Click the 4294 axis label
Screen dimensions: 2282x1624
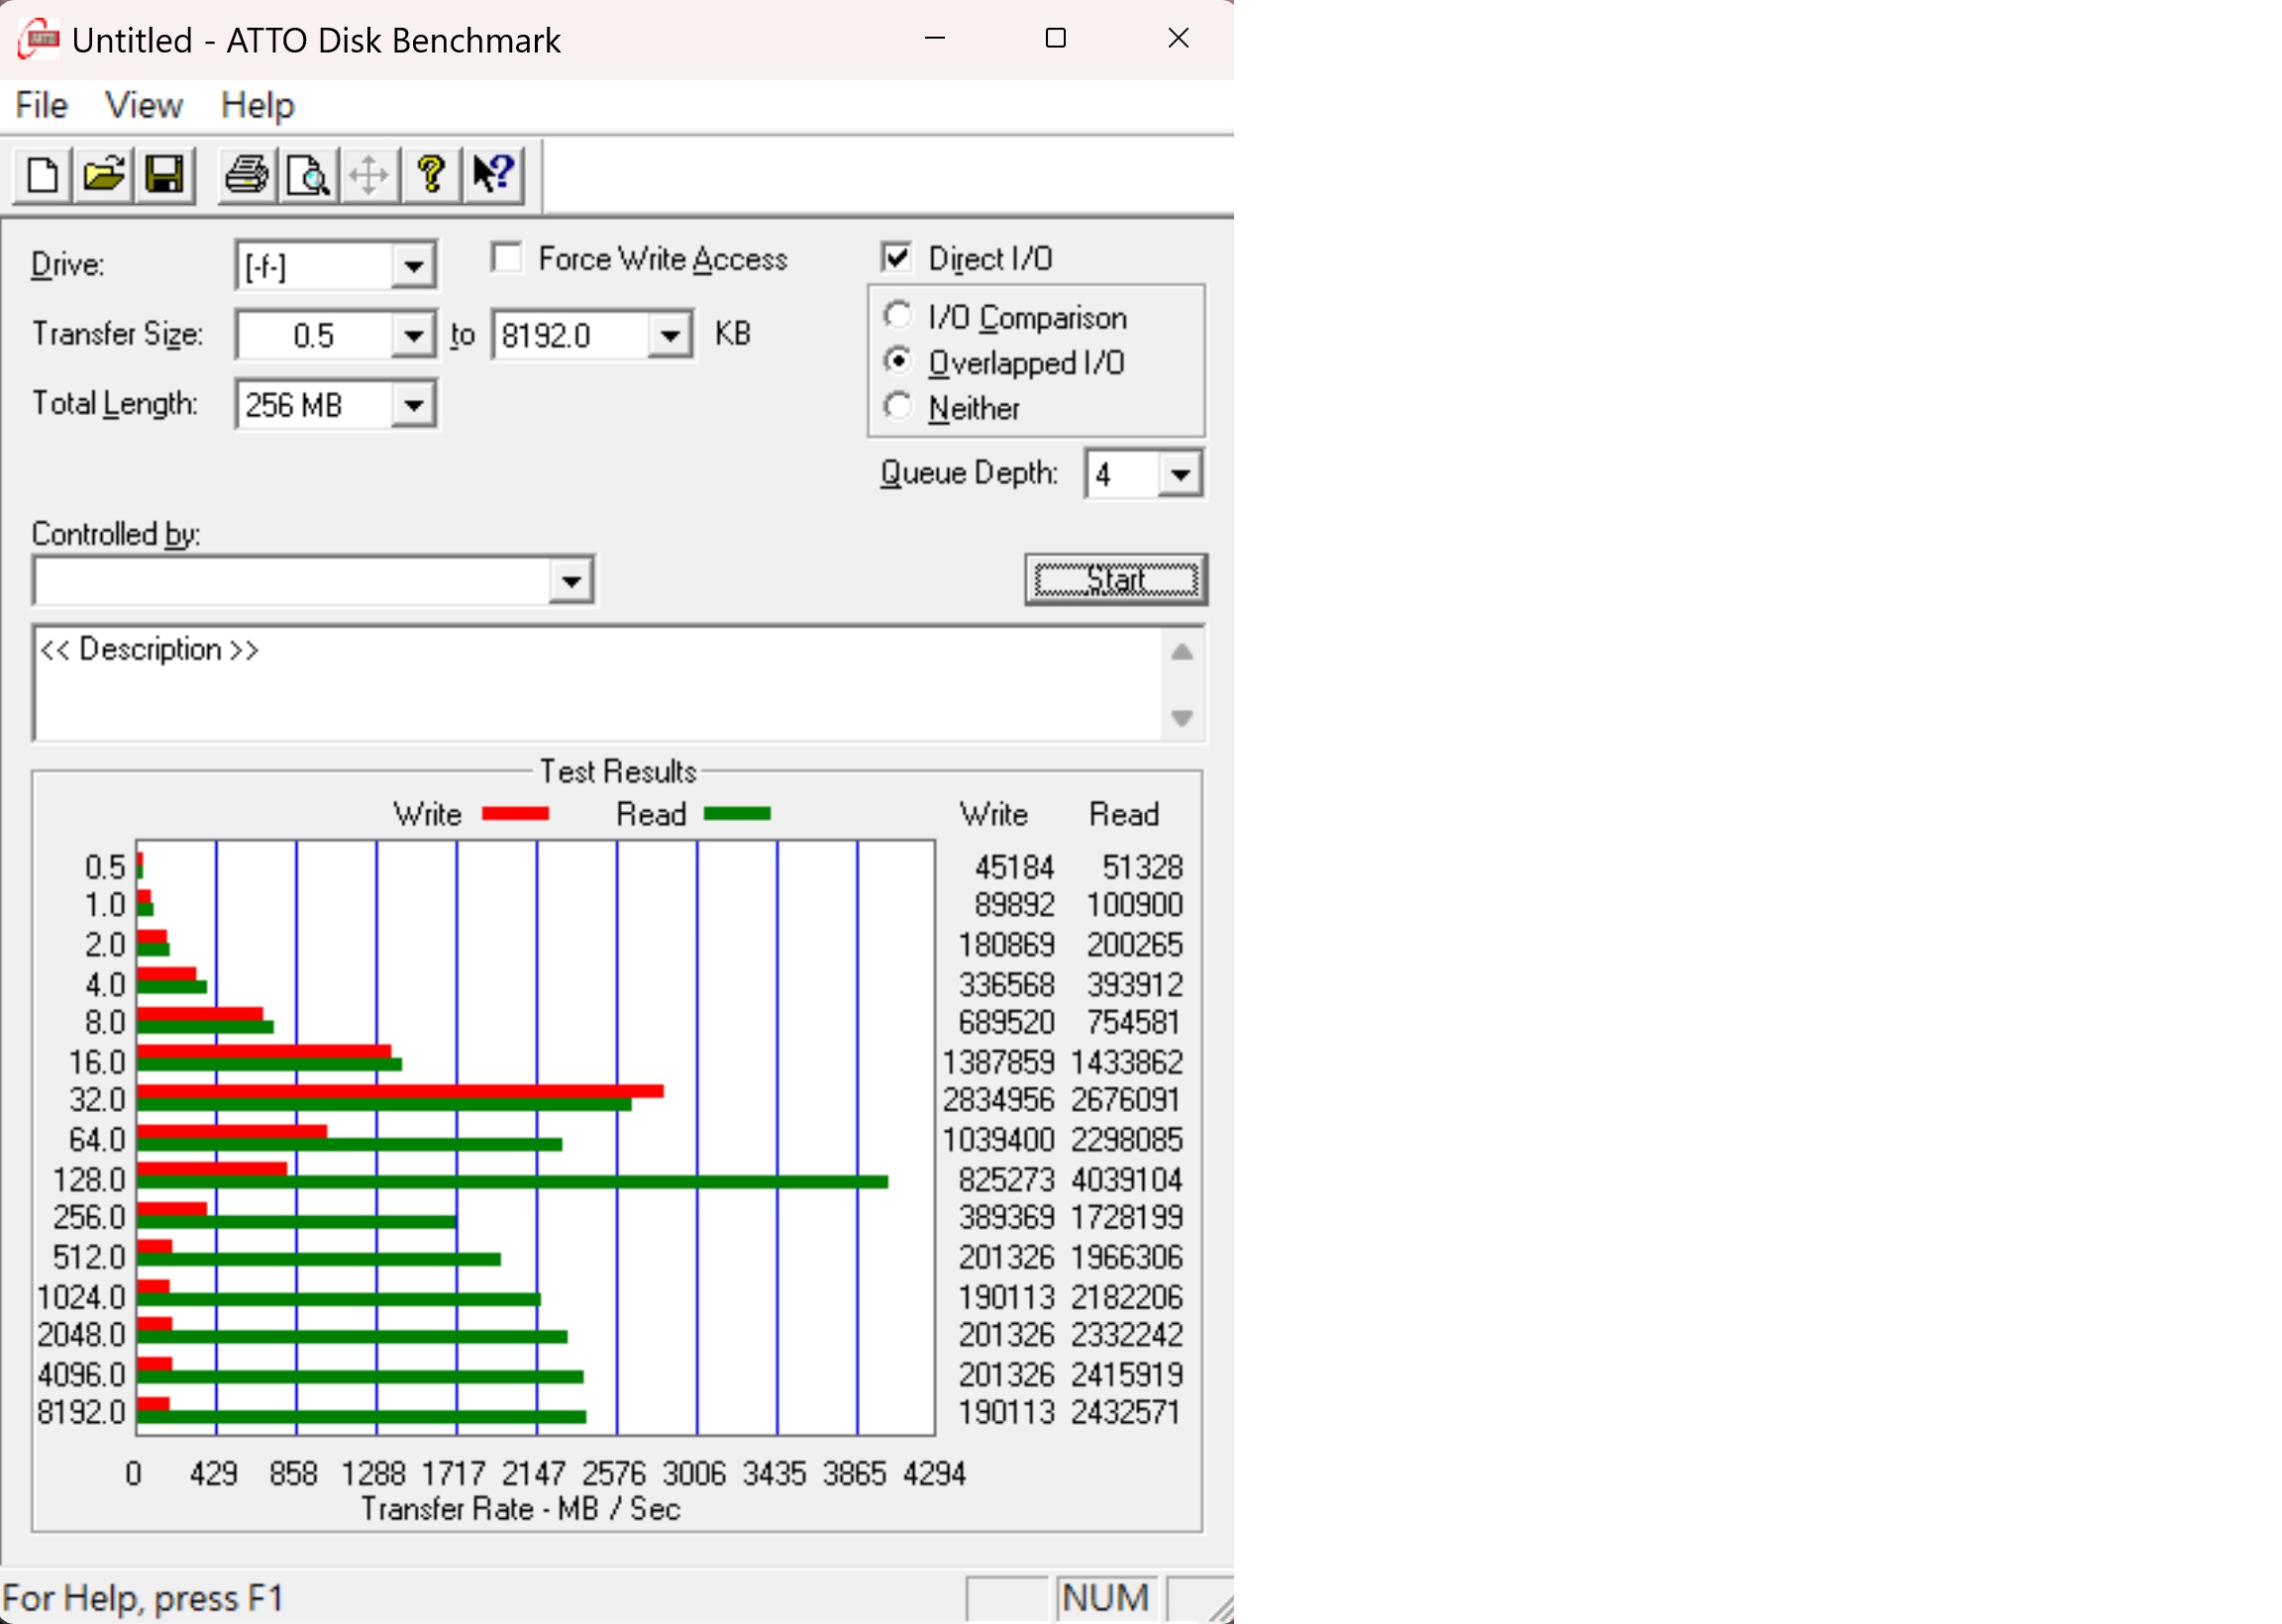(934, 1474)
